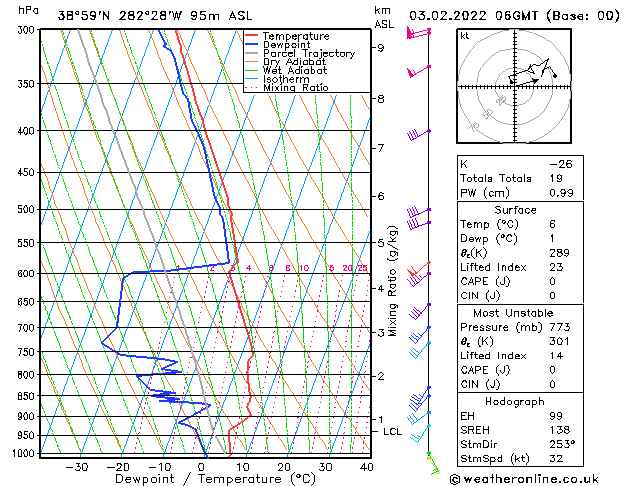The height and width of the screenshot is (486, 629).
Task: Select the 'Isotherm' legend label
Action: 286,79
